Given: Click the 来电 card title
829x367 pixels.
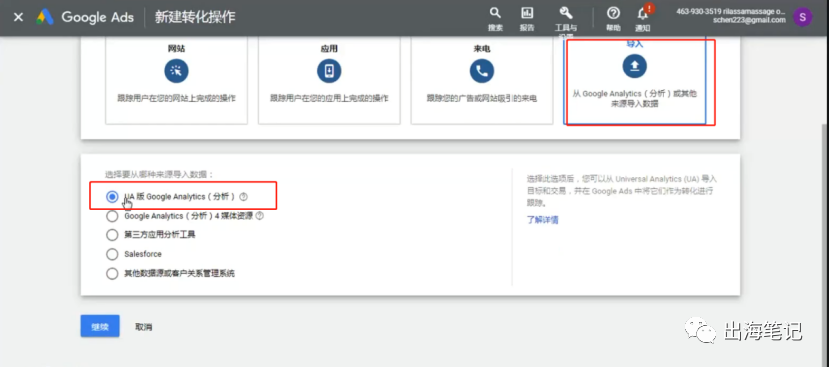Looking at the screenshot, I should tap(482, 49).
